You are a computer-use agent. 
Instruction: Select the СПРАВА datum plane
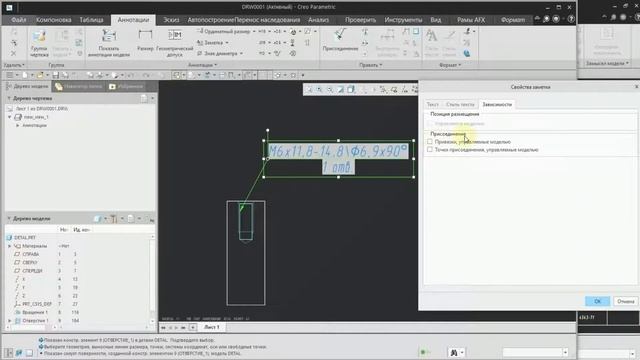pyautogui.click(x=31, y=254)
